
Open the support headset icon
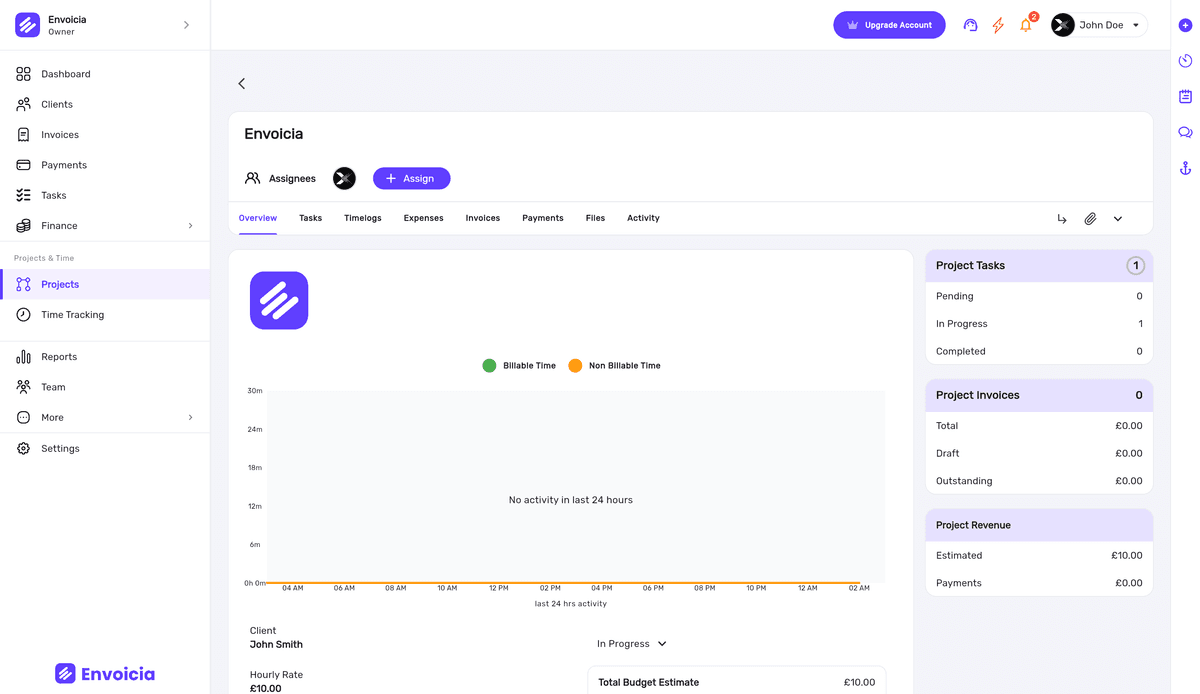(x=970, y=25)
